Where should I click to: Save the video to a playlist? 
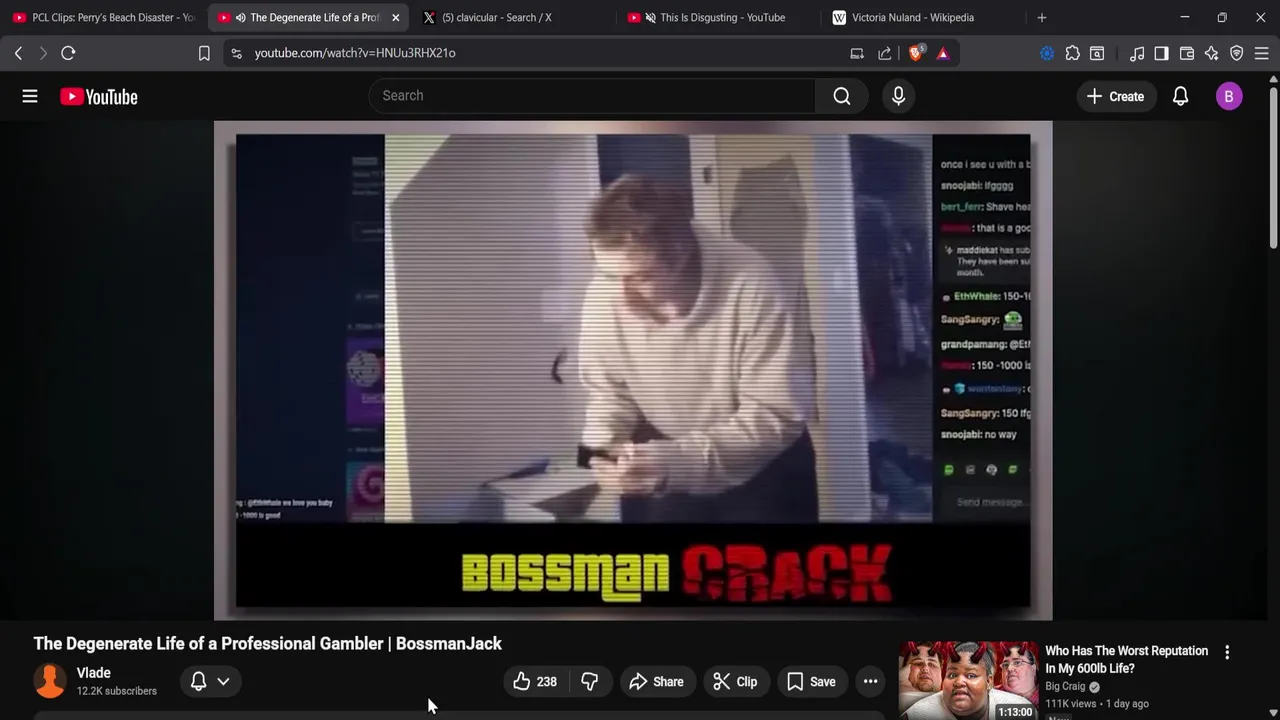(811, 682)
